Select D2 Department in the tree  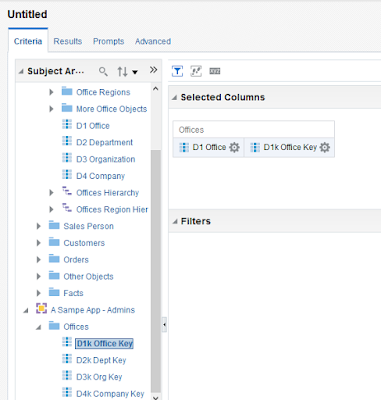(x=104, y=142)
